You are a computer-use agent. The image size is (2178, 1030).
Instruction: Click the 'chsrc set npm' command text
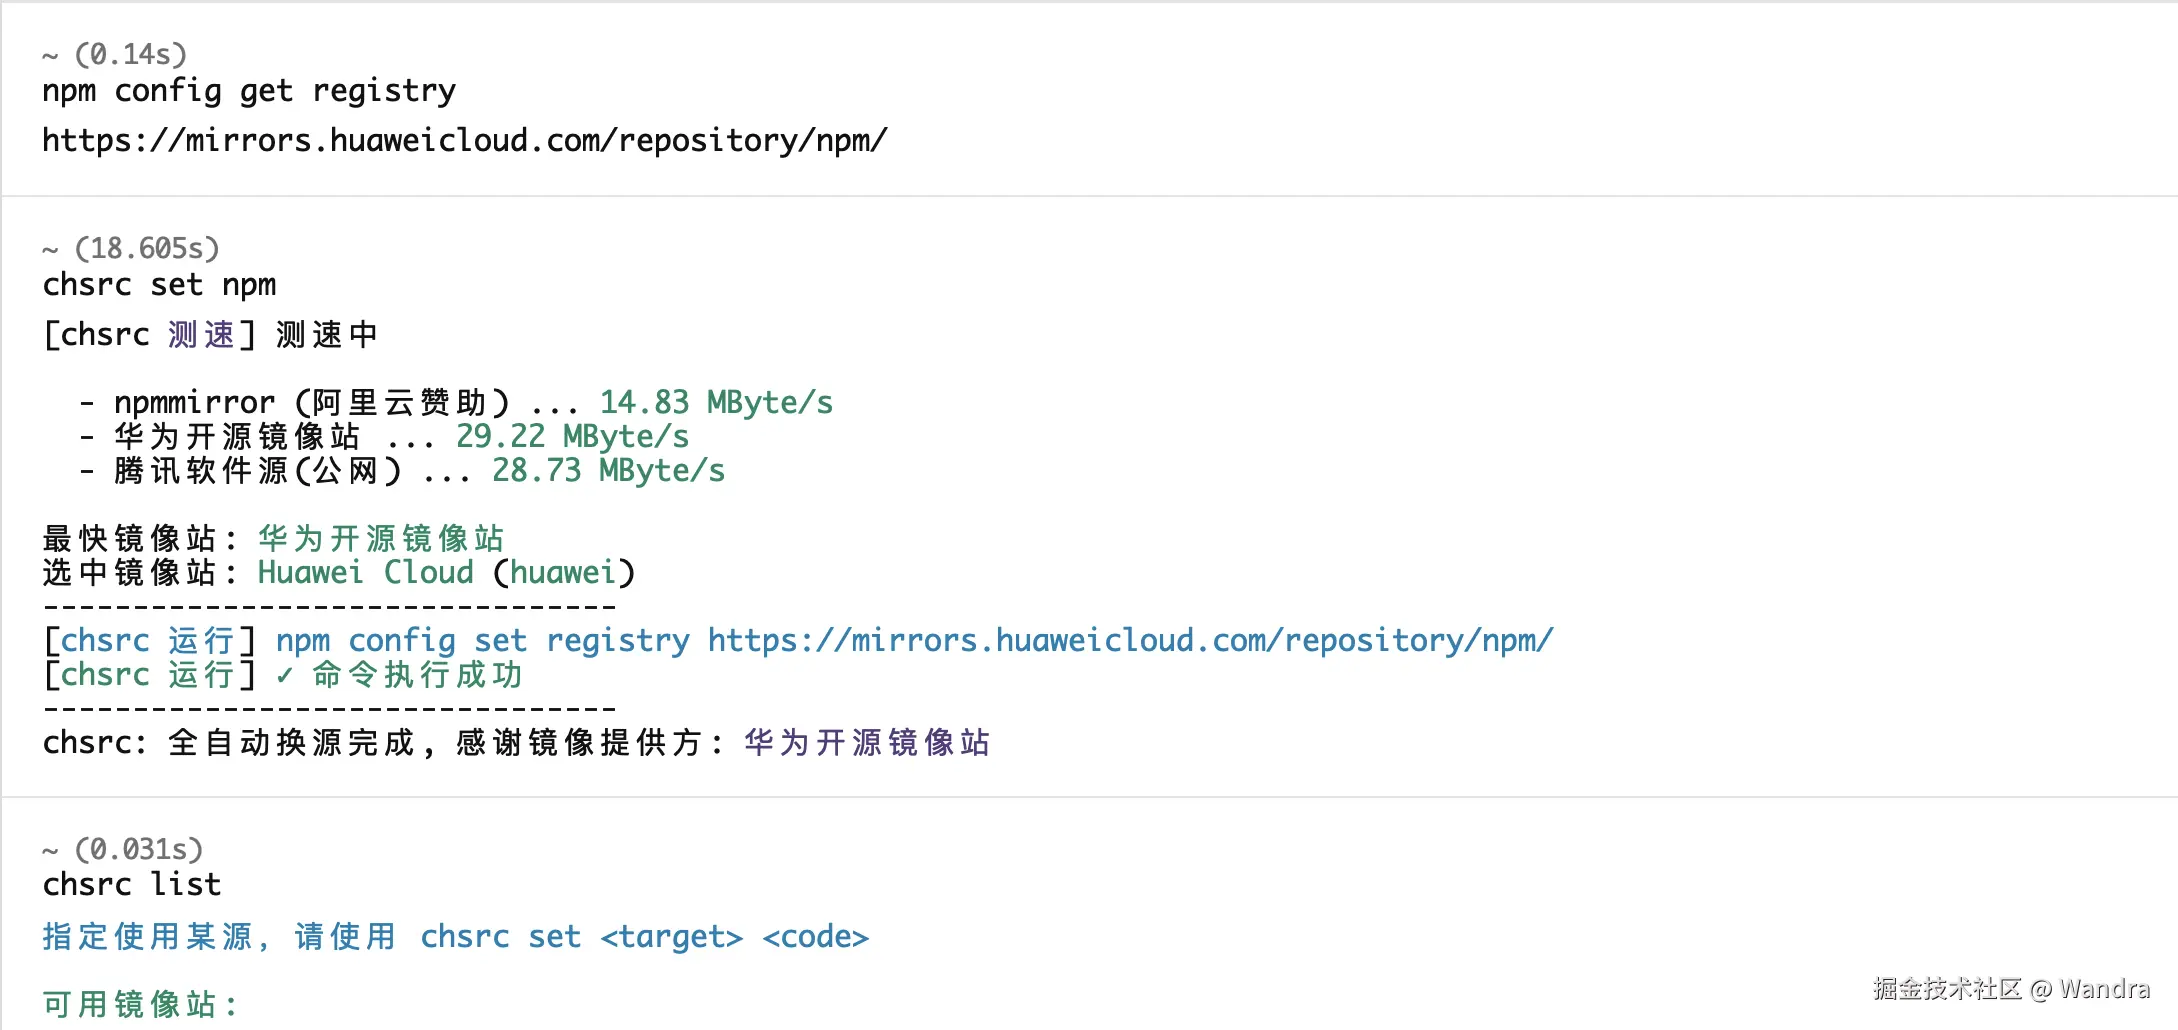pos(159,285)
